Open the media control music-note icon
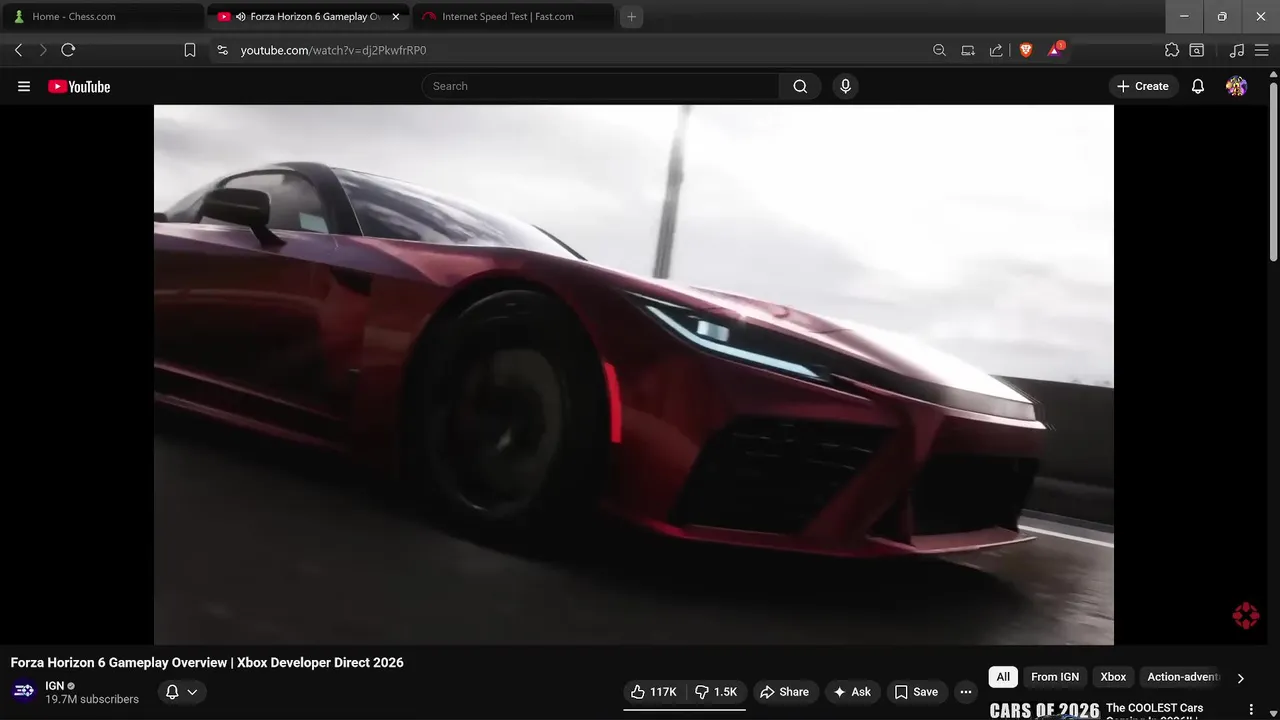 pyautogui.click(x=1237, y=50)
